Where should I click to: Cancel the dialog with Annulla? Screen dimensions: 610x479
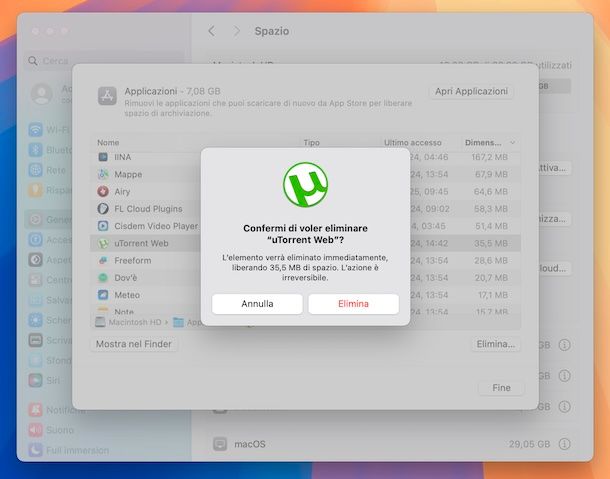tap(257, 304)
